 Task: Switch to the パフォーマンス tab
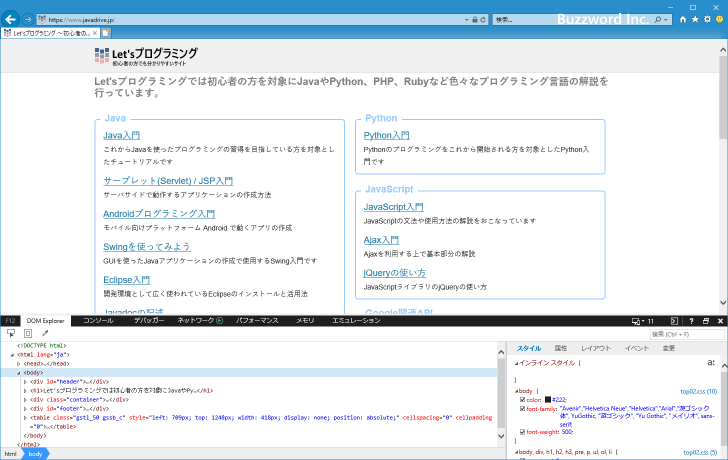257,321
